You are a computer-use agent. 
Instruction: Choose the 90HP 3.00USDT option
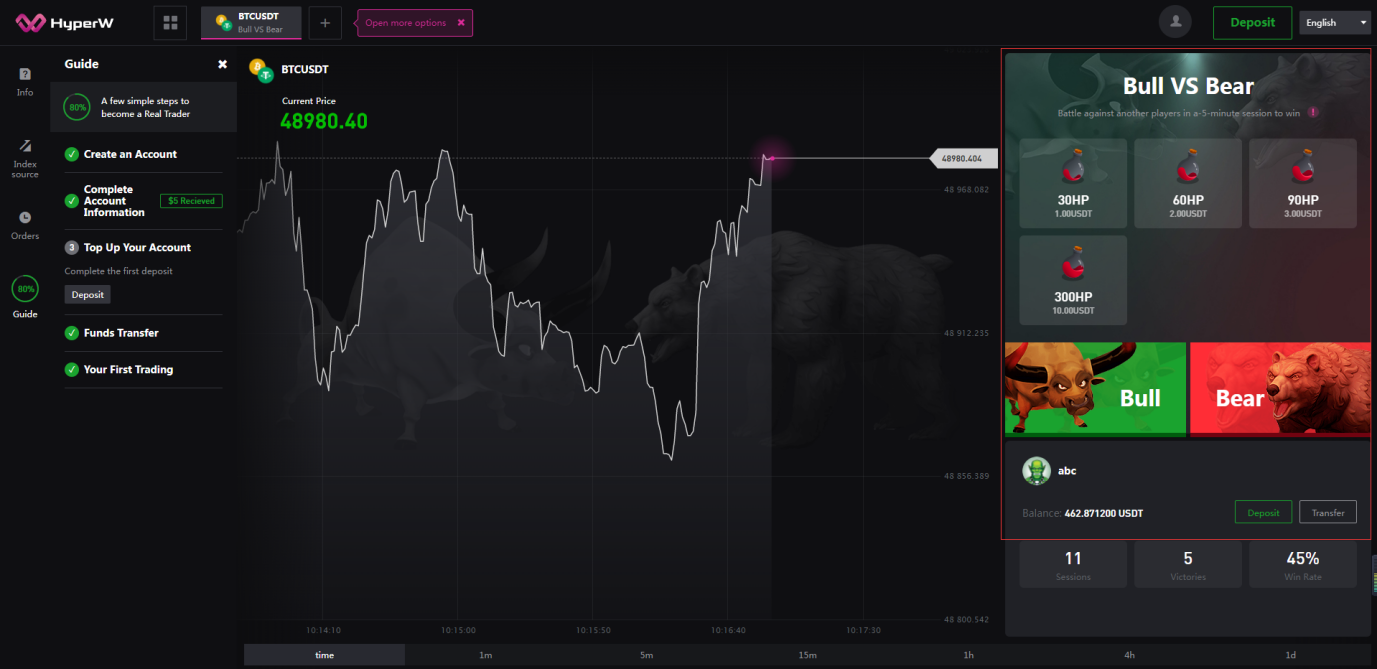pos(1303,183)
